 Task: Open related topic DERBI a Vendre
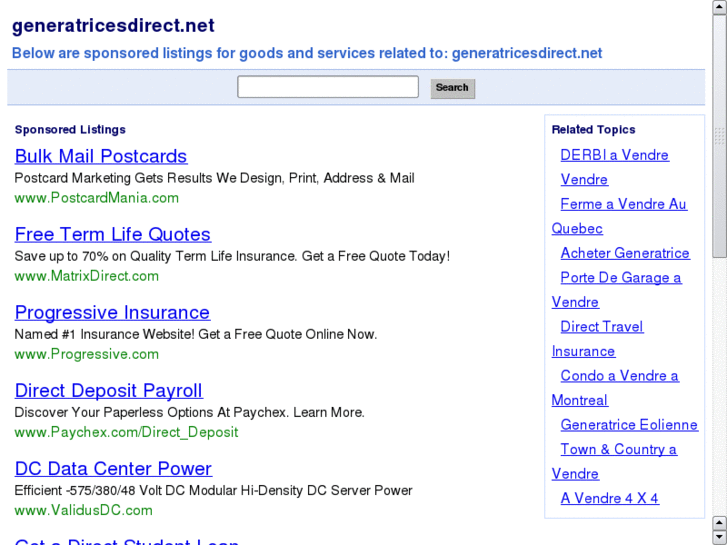(614, 155)
